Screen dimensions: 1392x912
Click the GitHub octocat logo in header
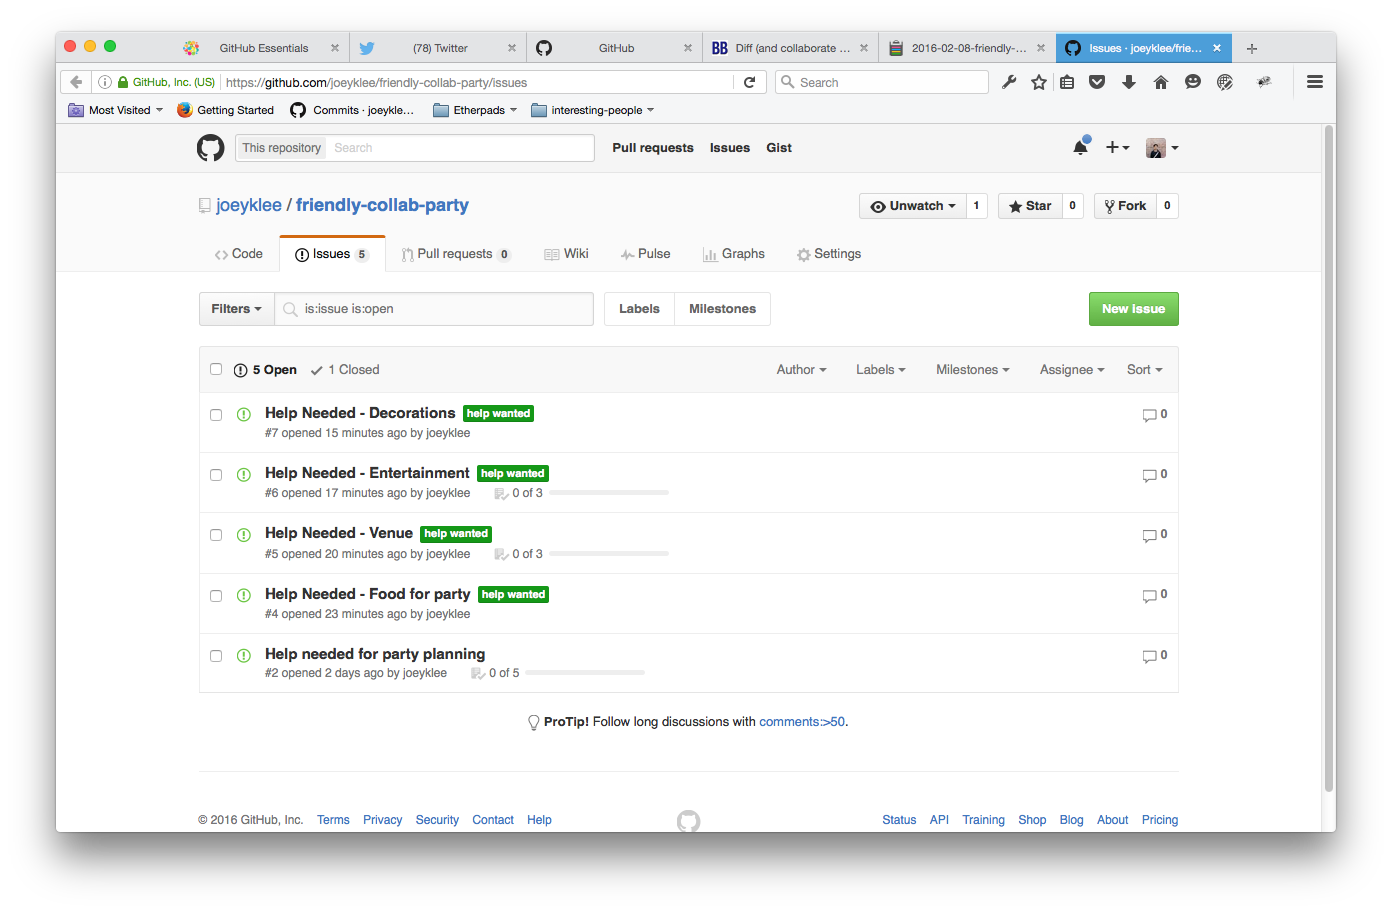[210, 148]
